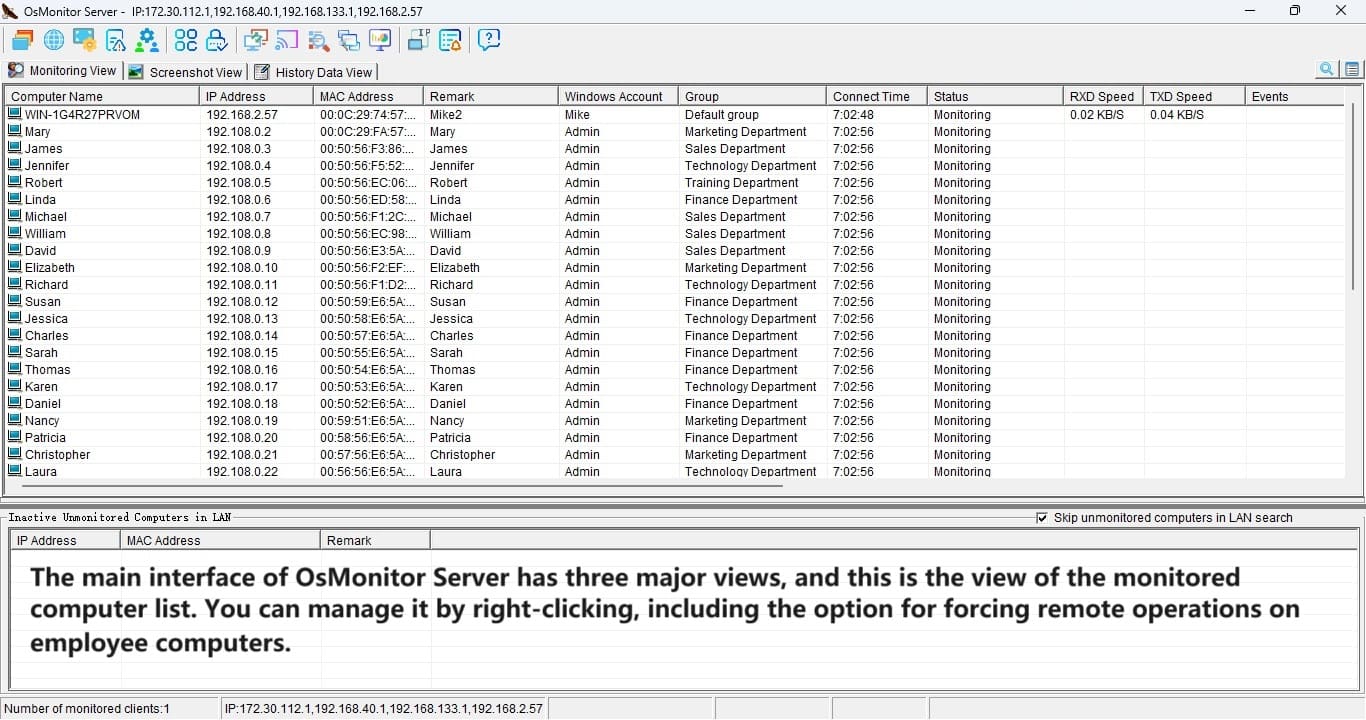Open the help question-mark toolbar icon
The image size is (1366, 720).
point(488,40)
